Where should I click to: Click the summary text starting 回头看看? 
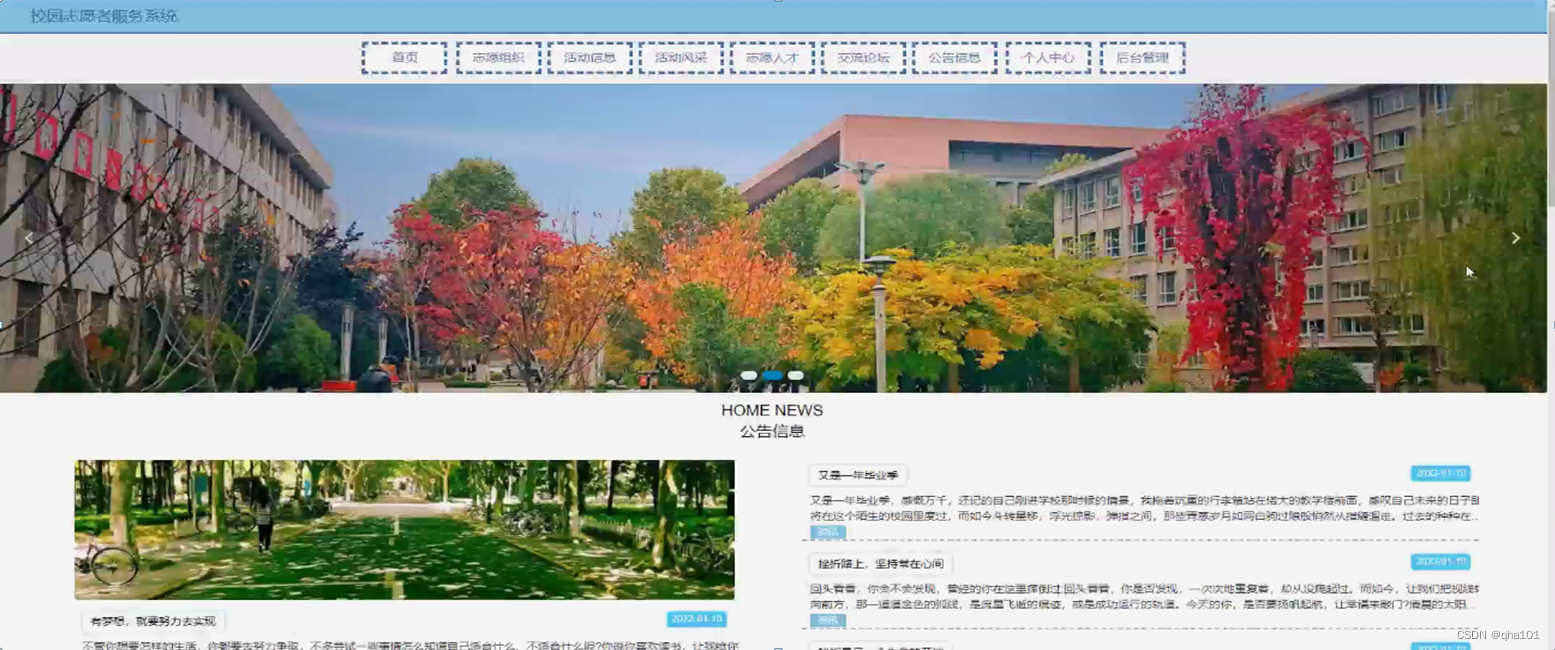click(1144, 596)
